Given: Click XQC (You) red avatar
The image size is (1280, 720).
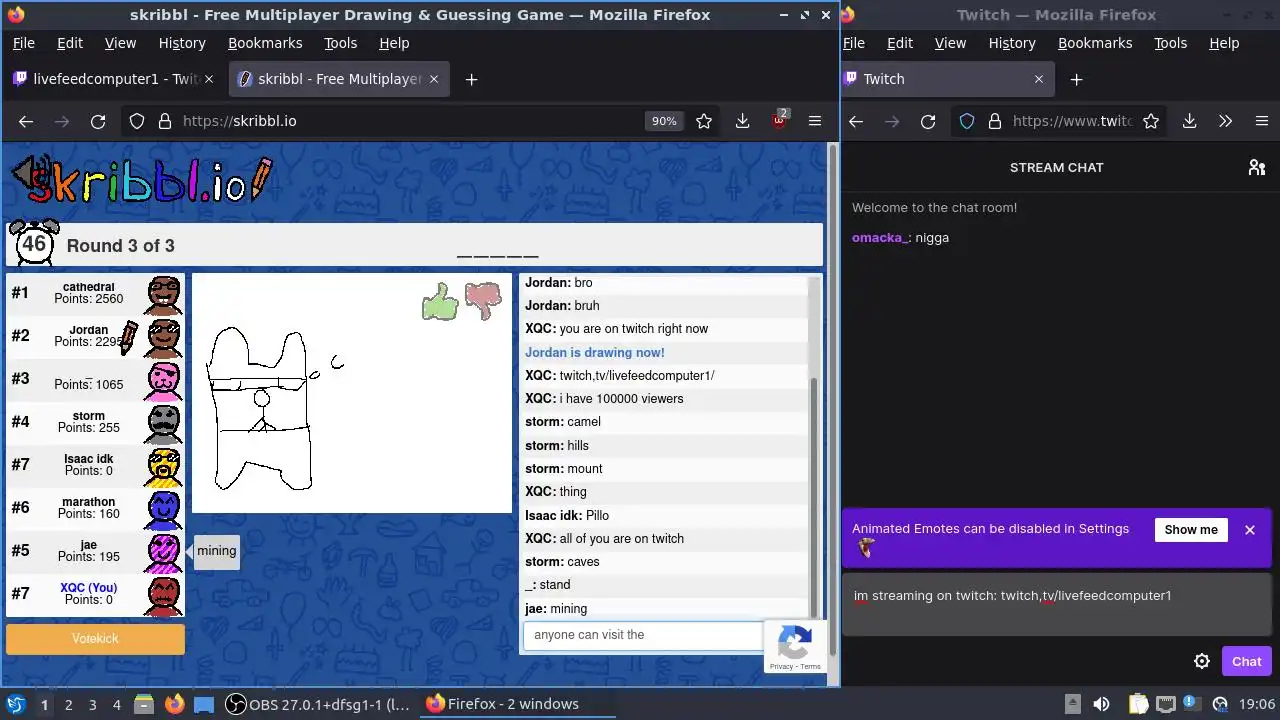Looking at the screenshot, I should tap(164, 596).
